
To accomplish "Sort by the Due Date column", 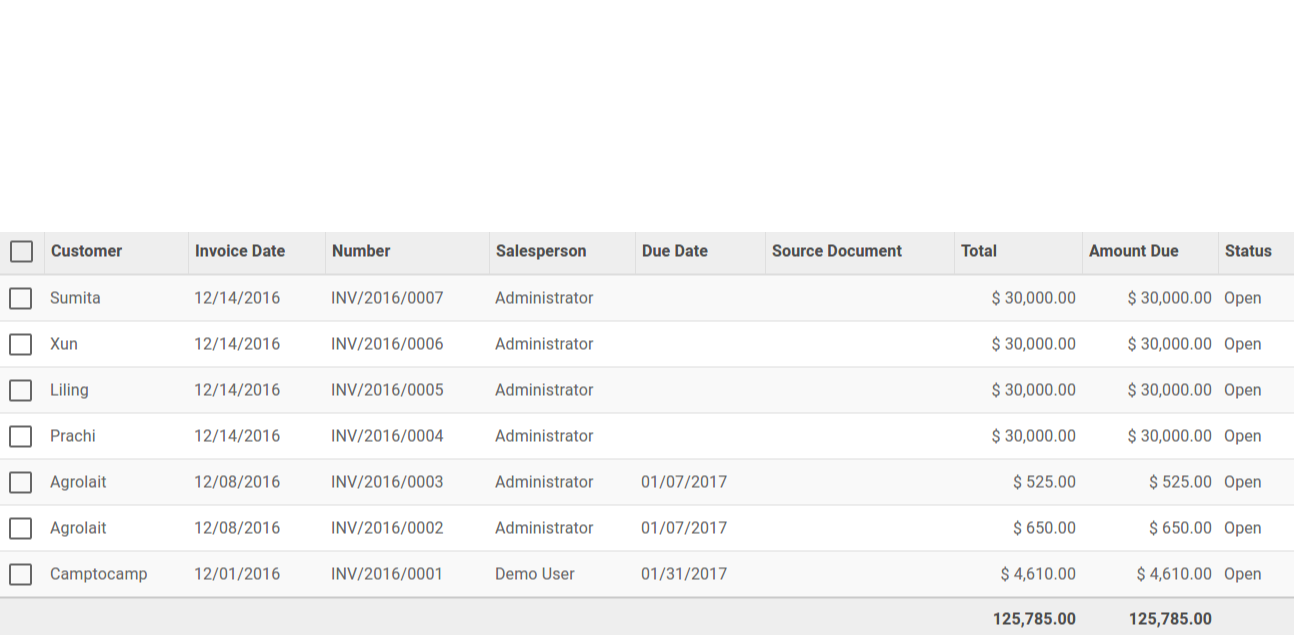I will click(x=675, y=251).
